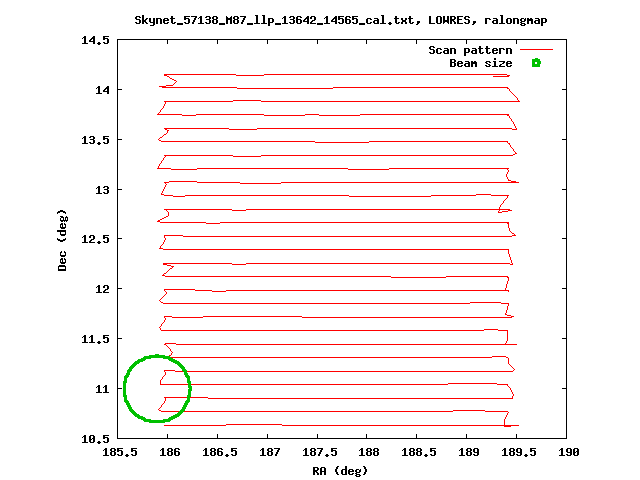Click the 14 Dec tick label
Image resolution: width=640 pixels, height=480 pixels.
point(102,90)
